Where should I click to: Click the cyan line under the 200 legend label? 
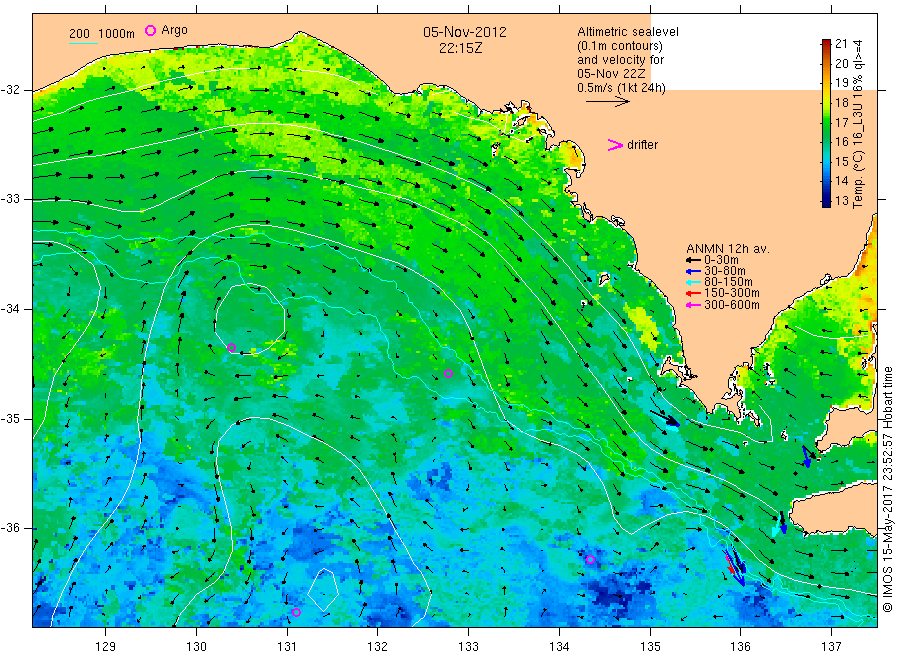(x=83, y=43)
